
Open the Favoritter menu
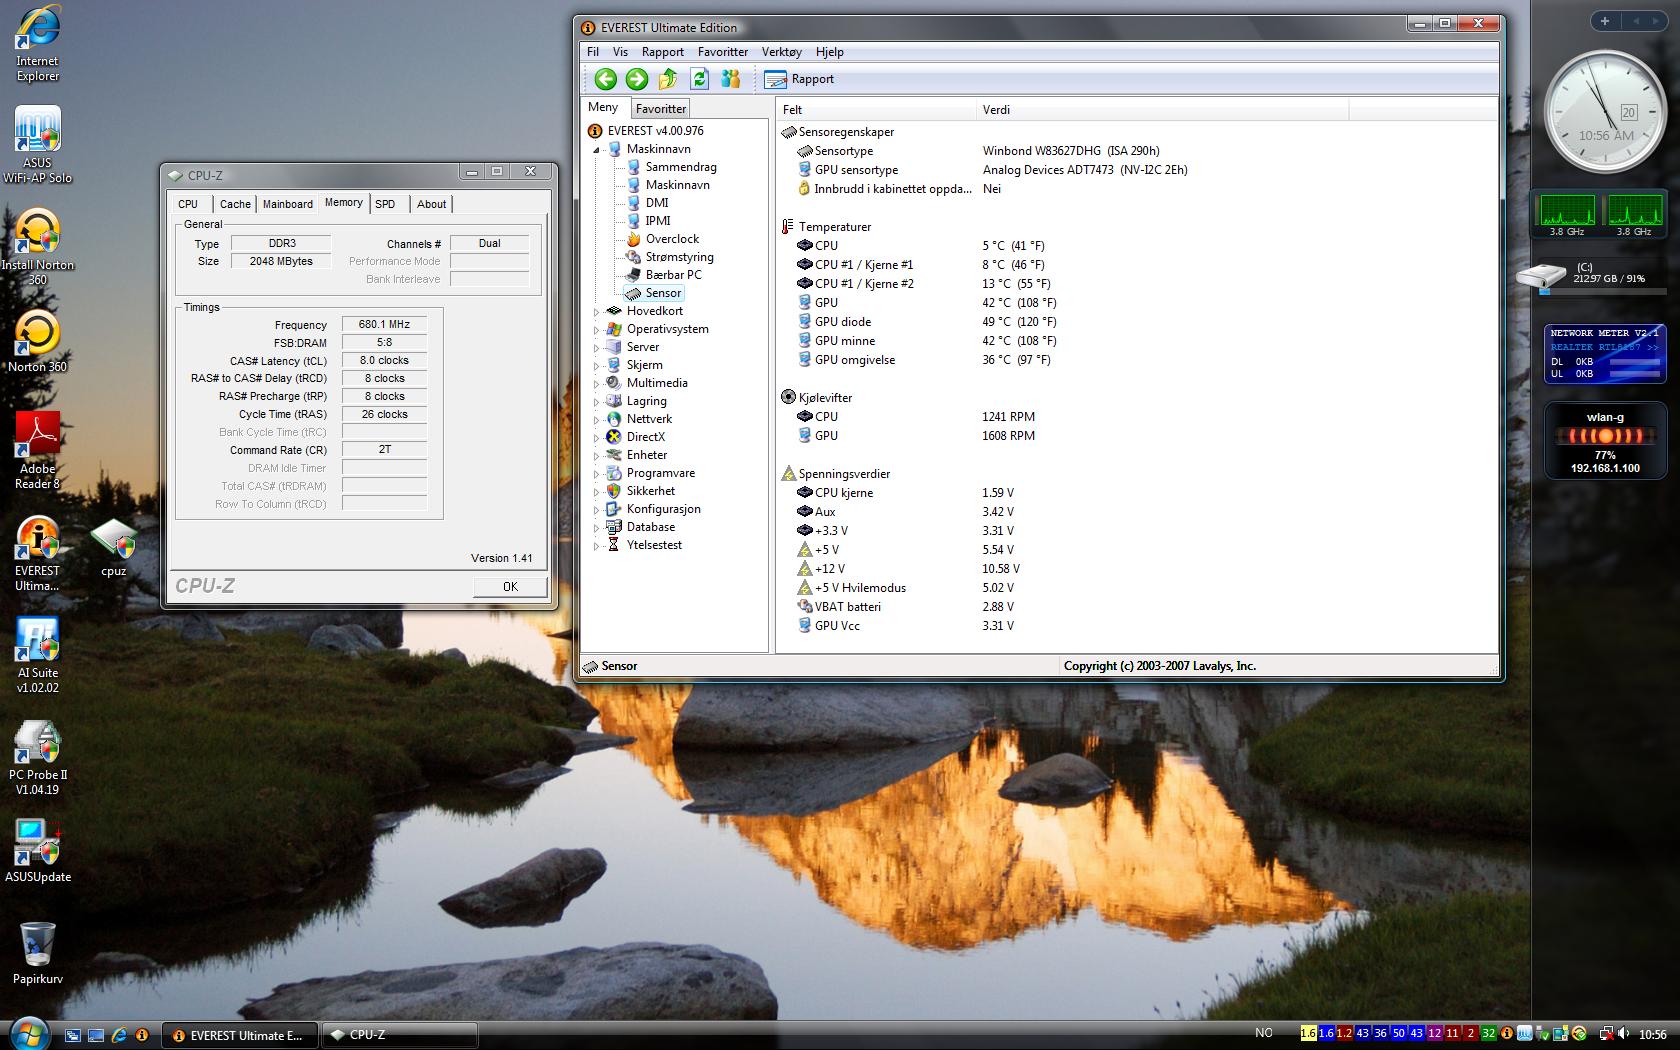723,52
